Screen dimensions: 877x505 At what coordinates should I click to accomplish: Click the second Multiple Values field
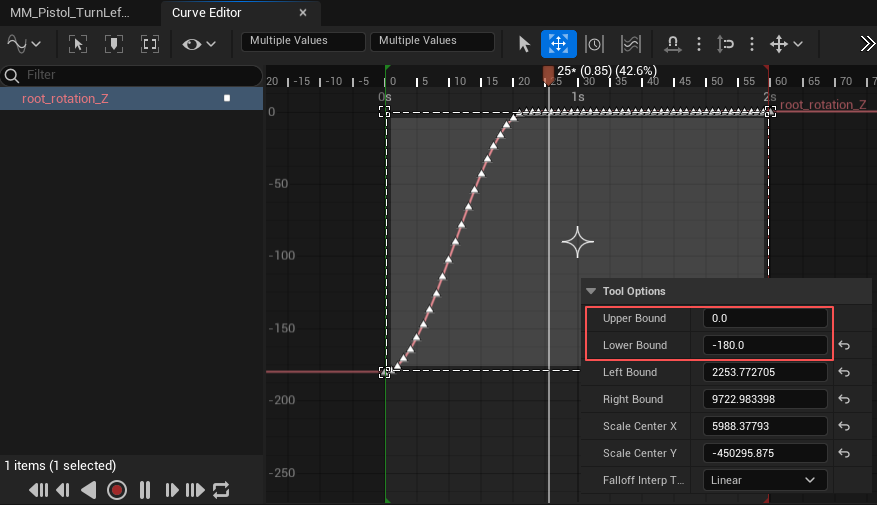point(432,41)
